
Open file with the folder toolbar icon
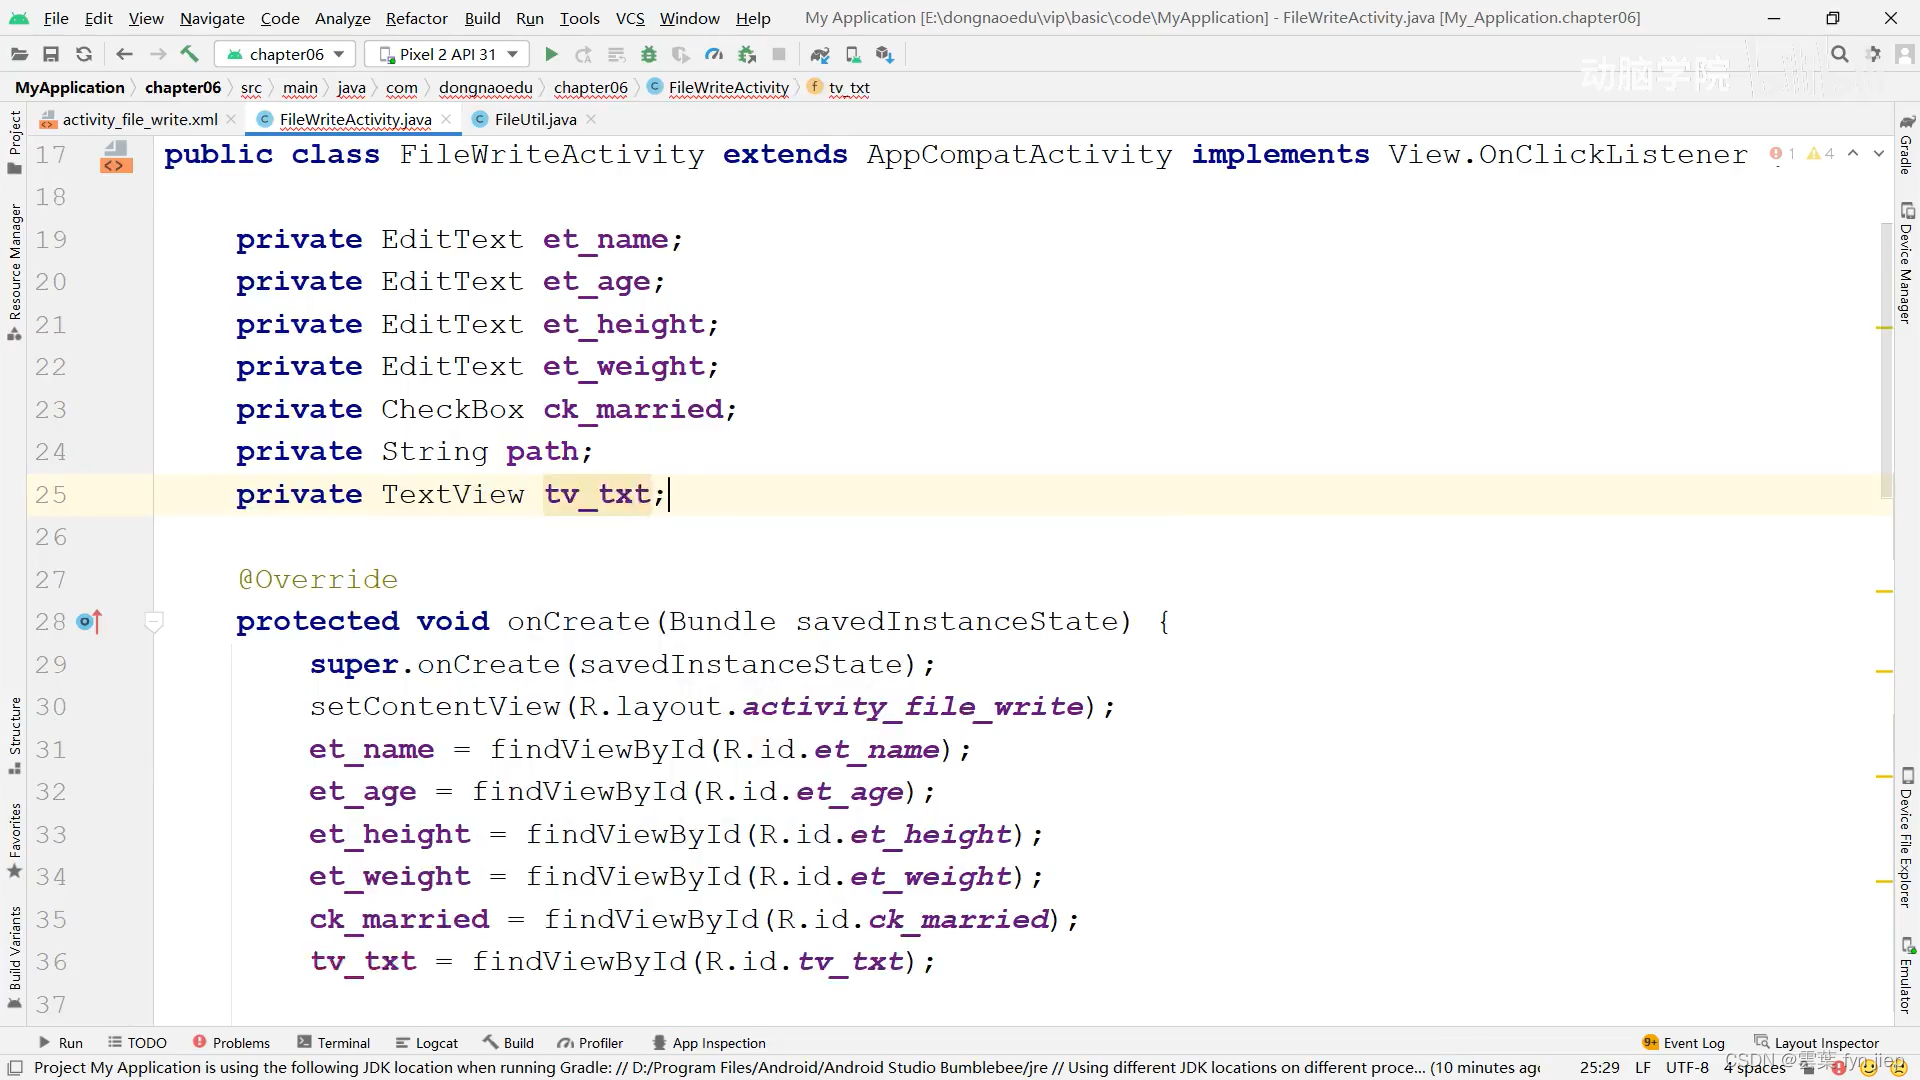[19, 54]
